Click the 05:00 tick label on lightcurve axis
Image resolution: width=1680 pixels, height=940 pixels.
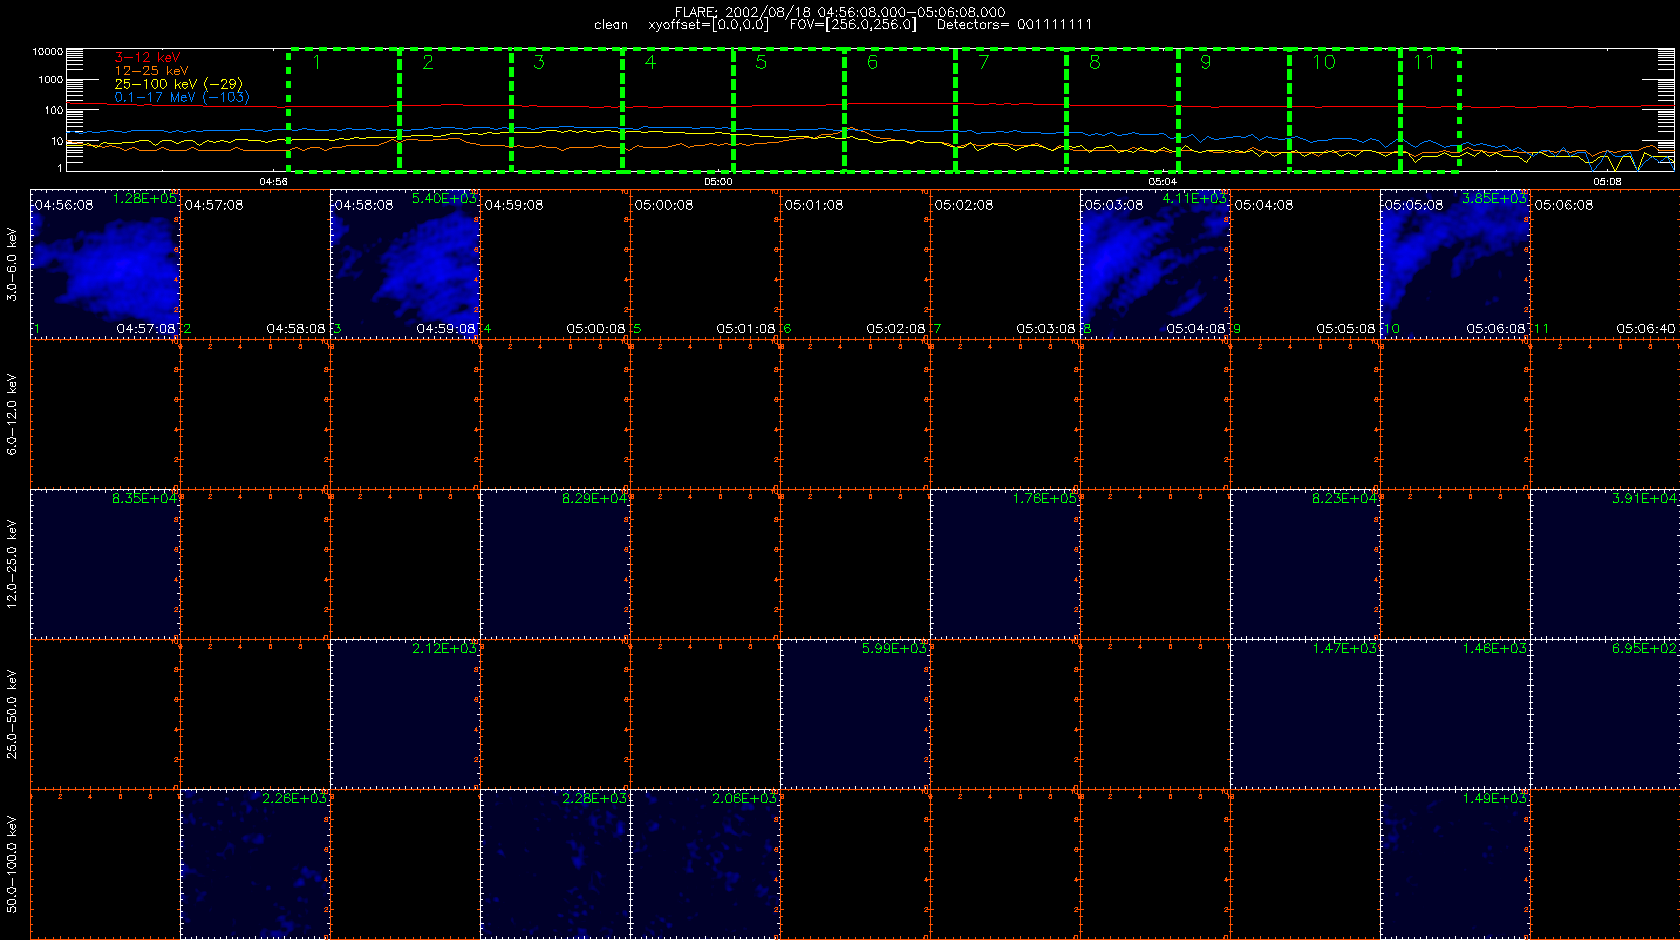point(718,182)
